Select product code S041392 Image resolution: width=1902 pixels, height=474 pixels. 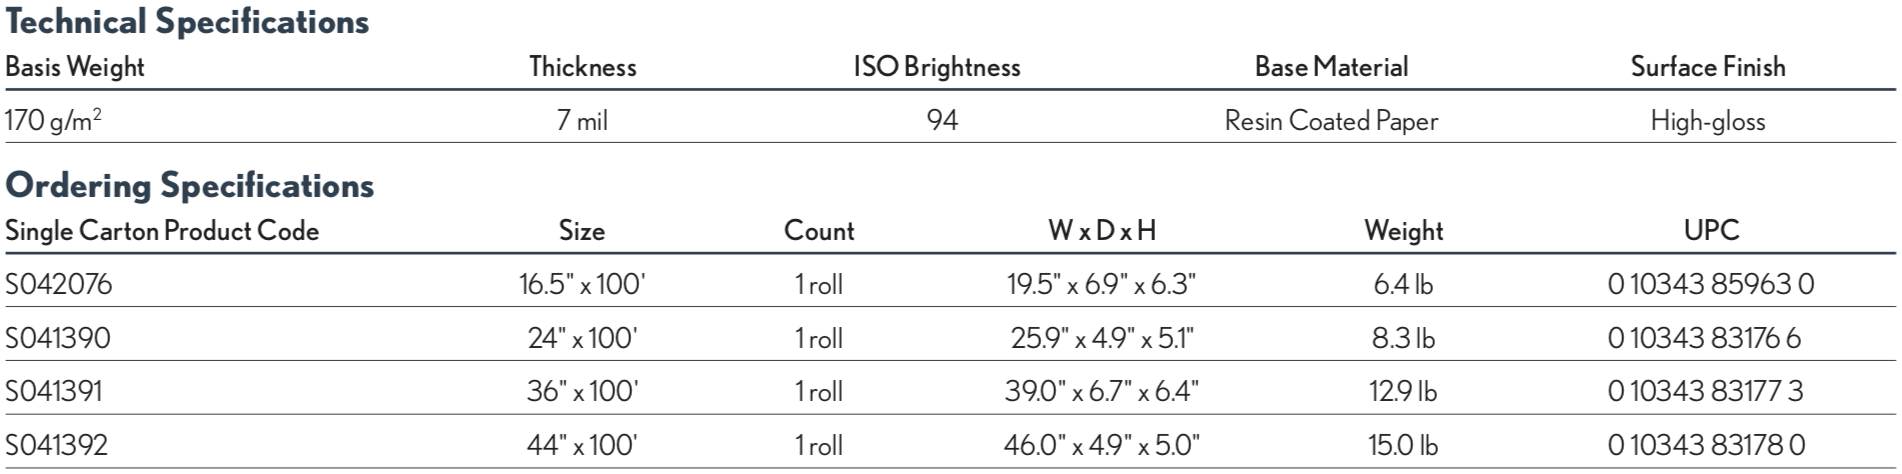tap(56, 445)
